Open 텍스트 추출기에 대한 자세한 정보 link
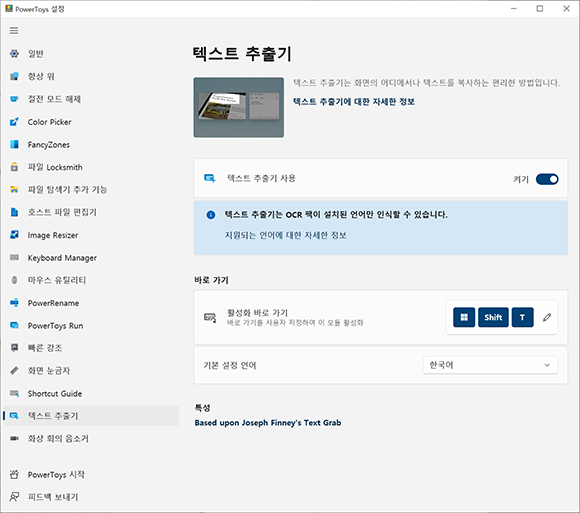 (x=354, y=101)
